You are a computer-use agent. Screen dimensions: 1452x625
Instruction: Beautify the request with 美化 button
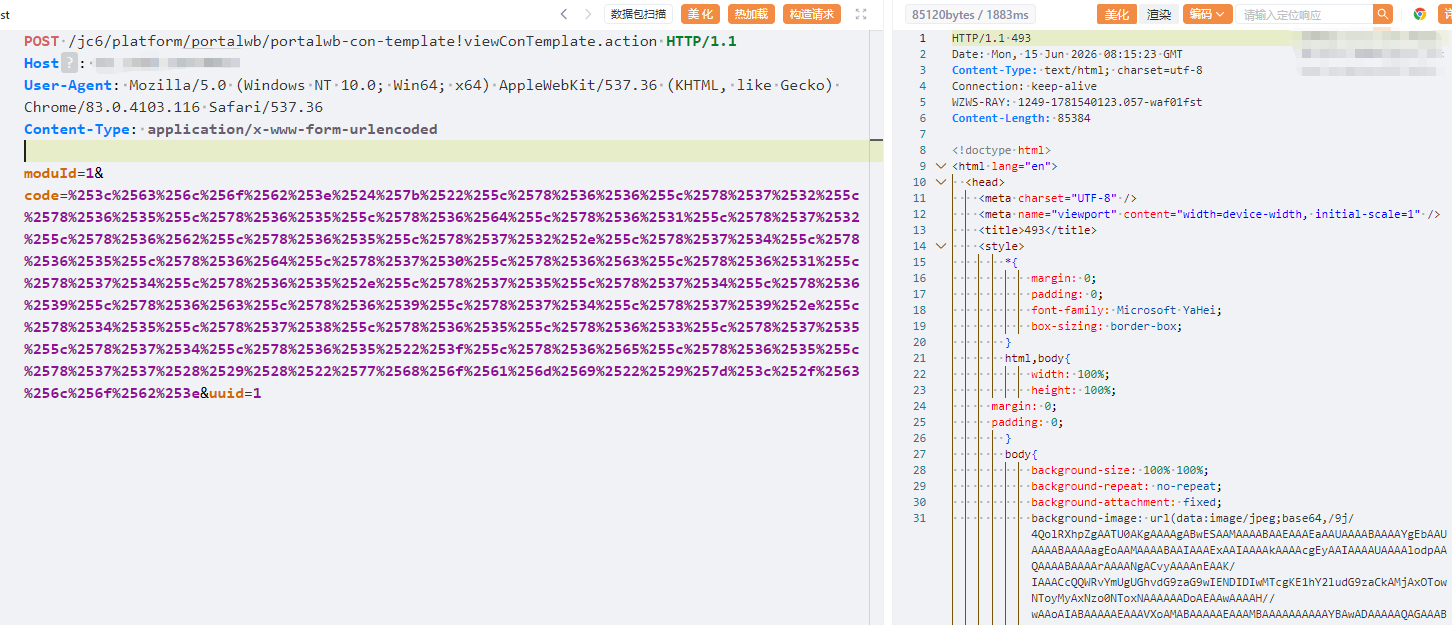(700, 14)
